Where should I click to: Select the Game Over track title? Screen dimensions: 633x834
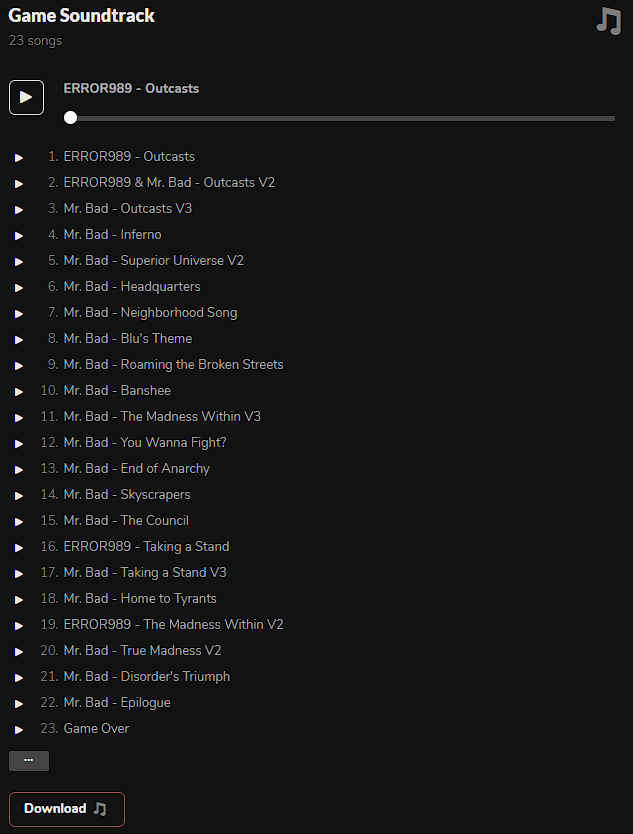[x=96, y=728]
